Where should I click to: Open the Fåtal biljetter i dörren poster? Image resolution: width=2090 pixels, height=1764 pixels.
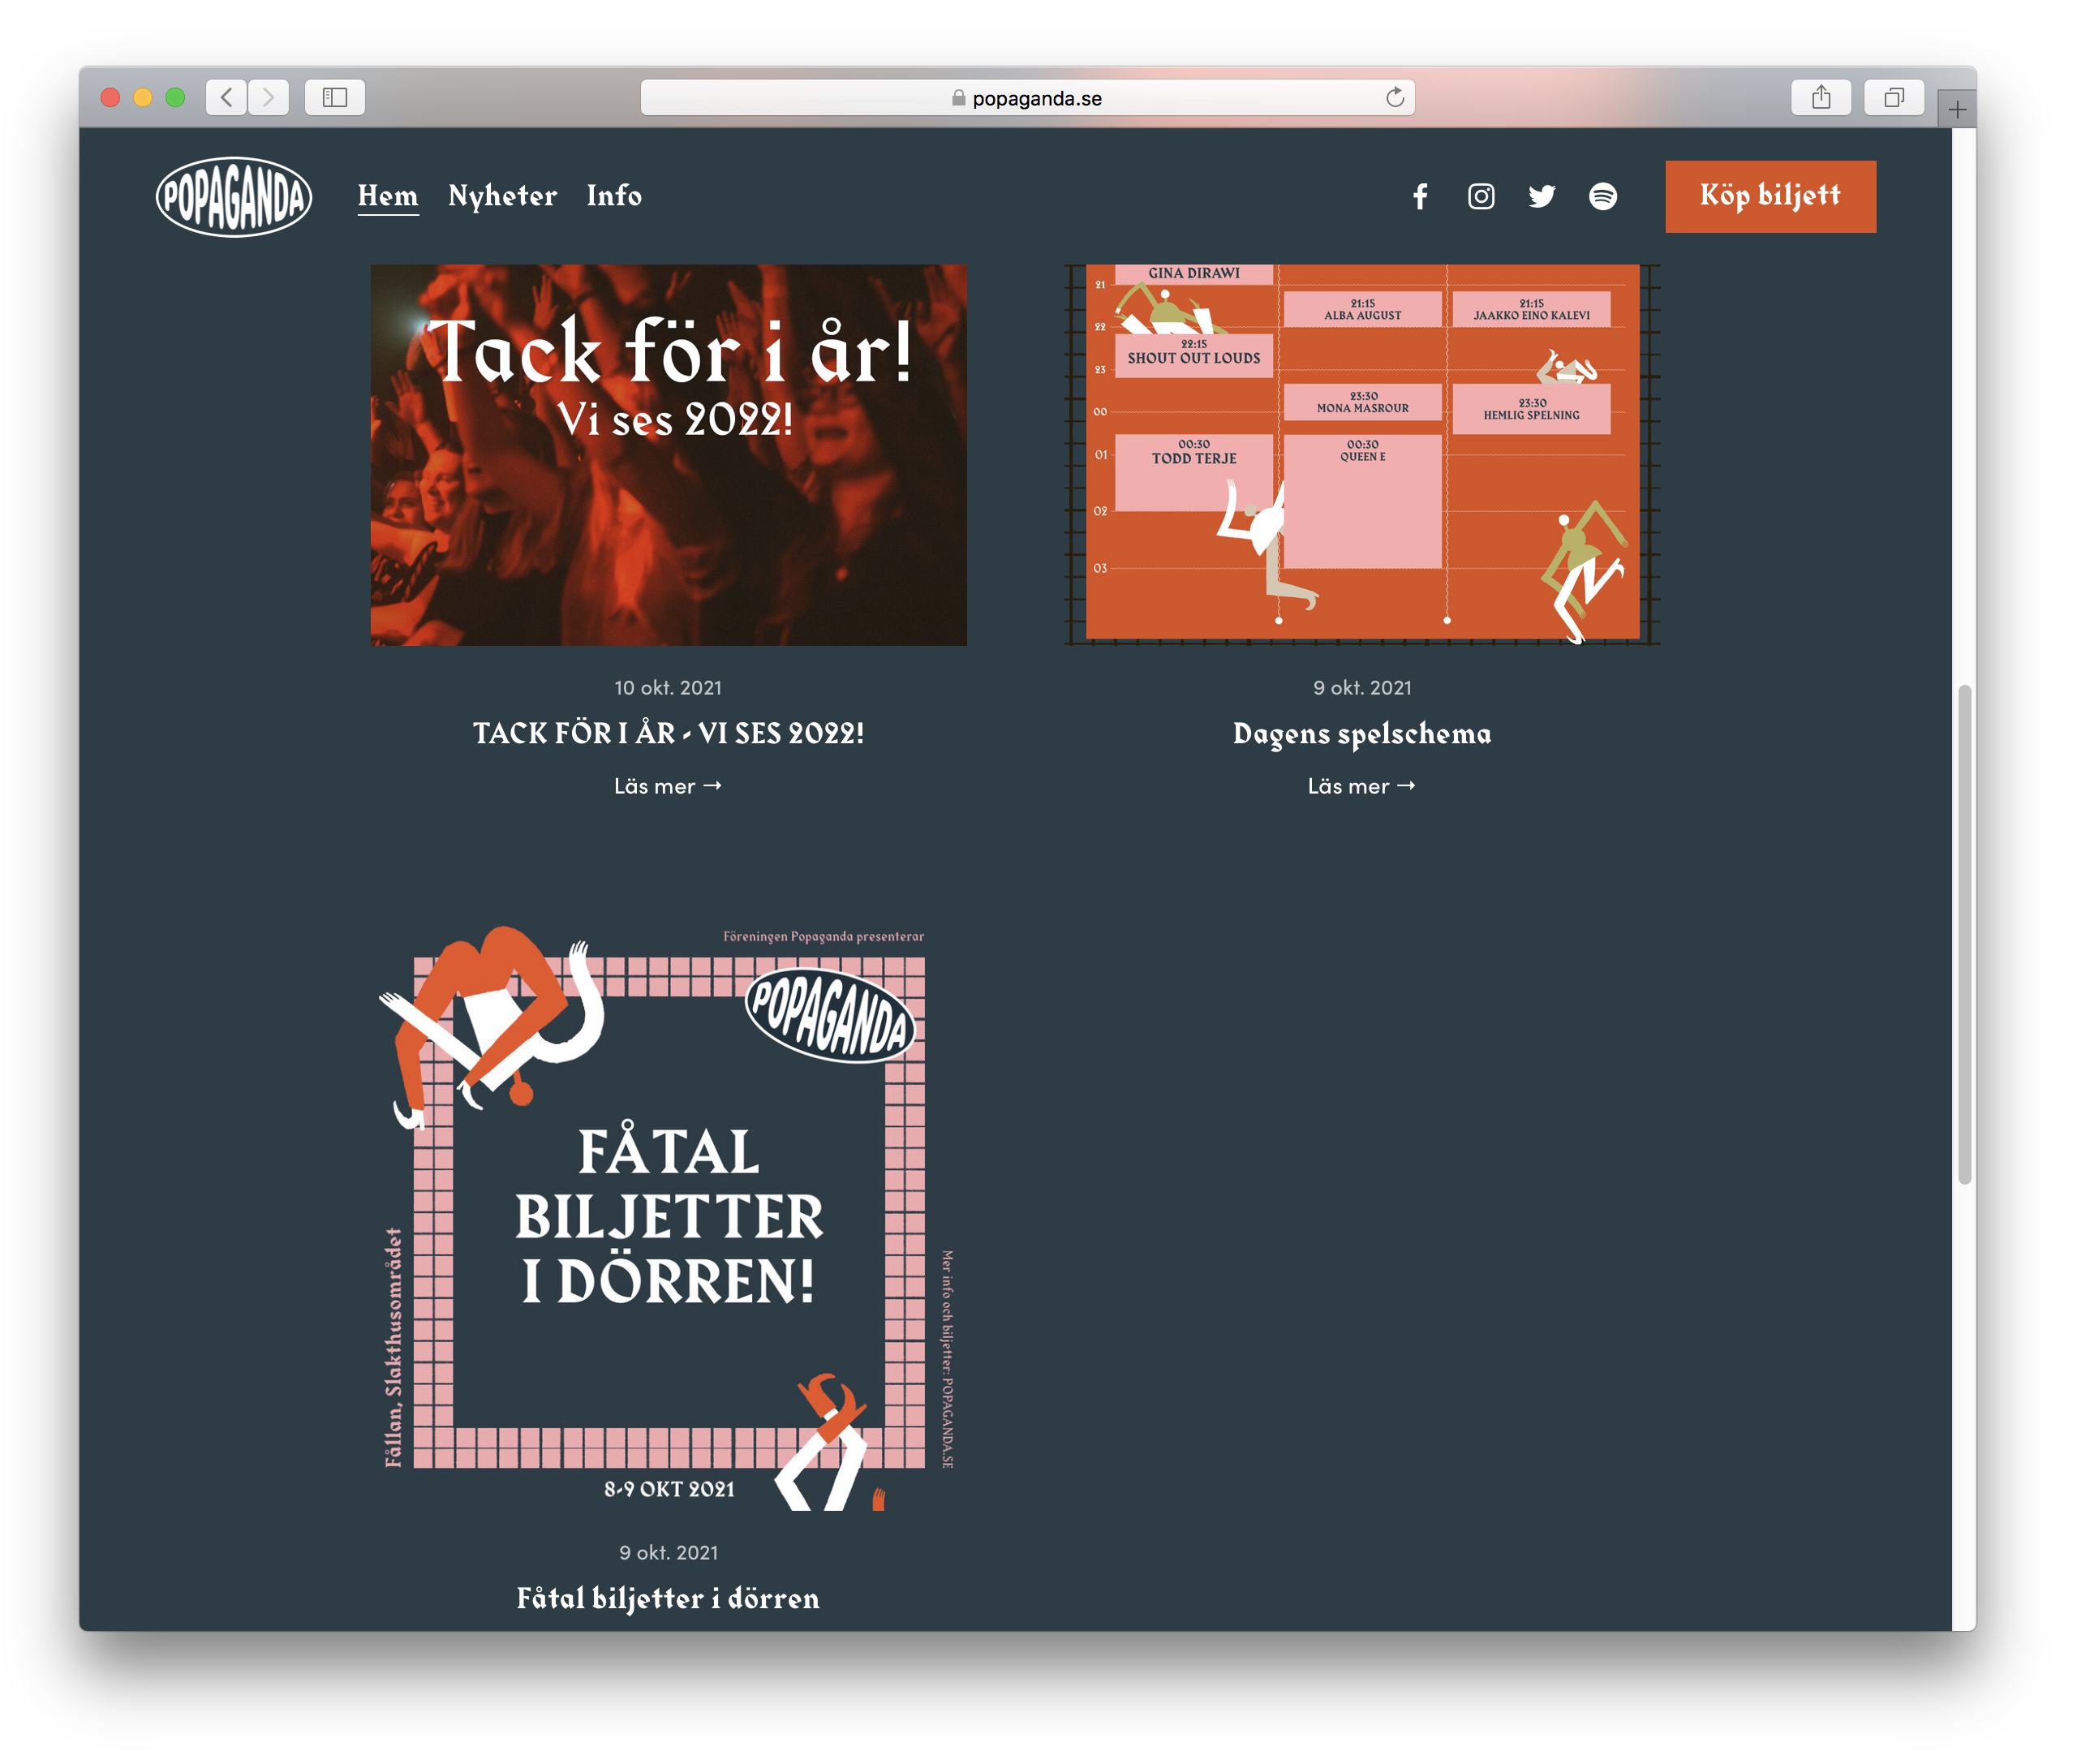pos(668,1215)
